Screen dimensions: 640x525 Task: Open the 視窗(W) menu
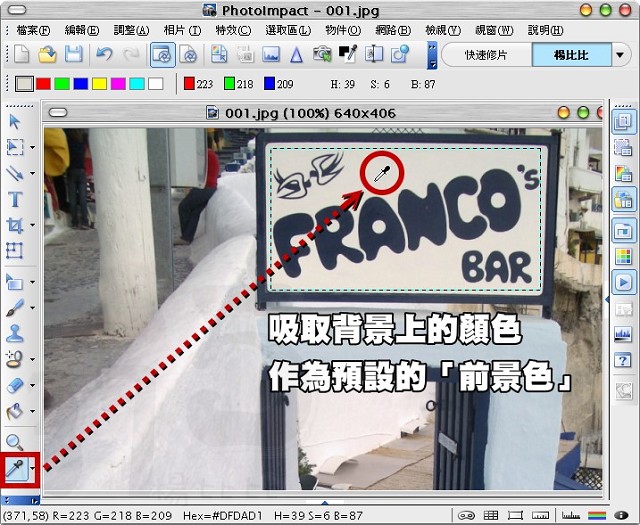click(x=494, y=30)
